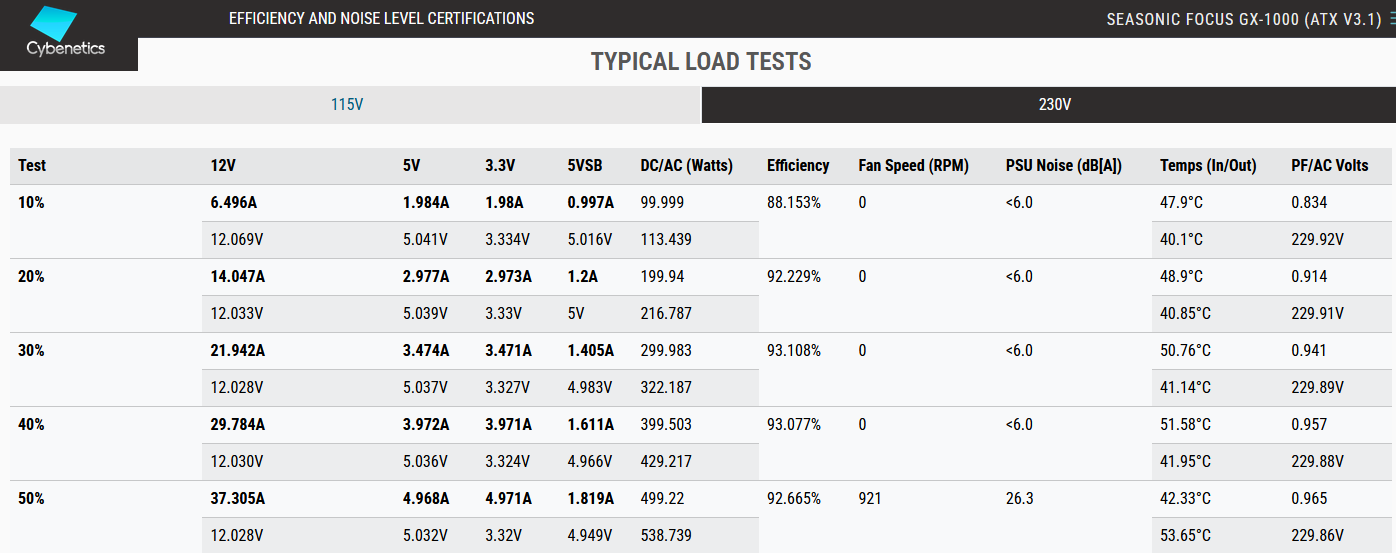This screenshot has height=553, width=1396.
Task: Click the 12.069V voltage value
Action: point(236,240)
